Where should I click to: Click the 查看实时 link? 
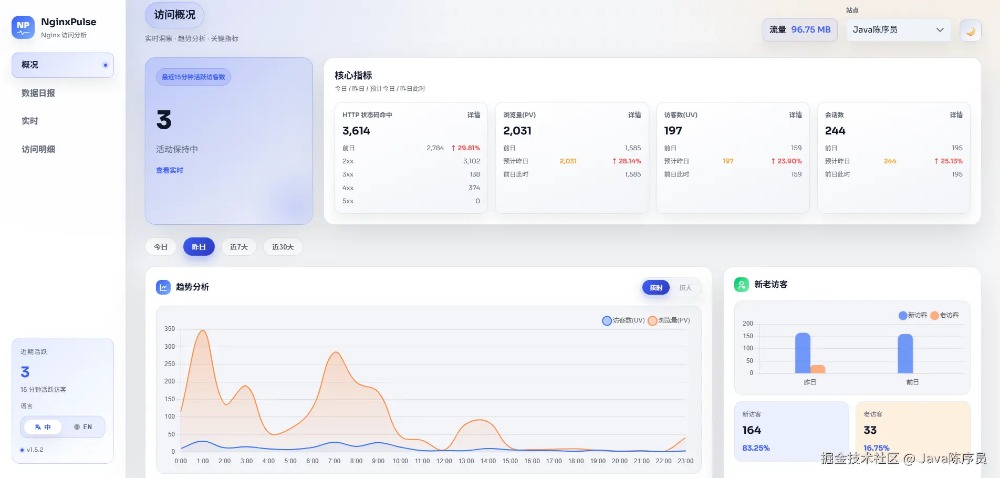pyautogui.click(x=169, y=170)
